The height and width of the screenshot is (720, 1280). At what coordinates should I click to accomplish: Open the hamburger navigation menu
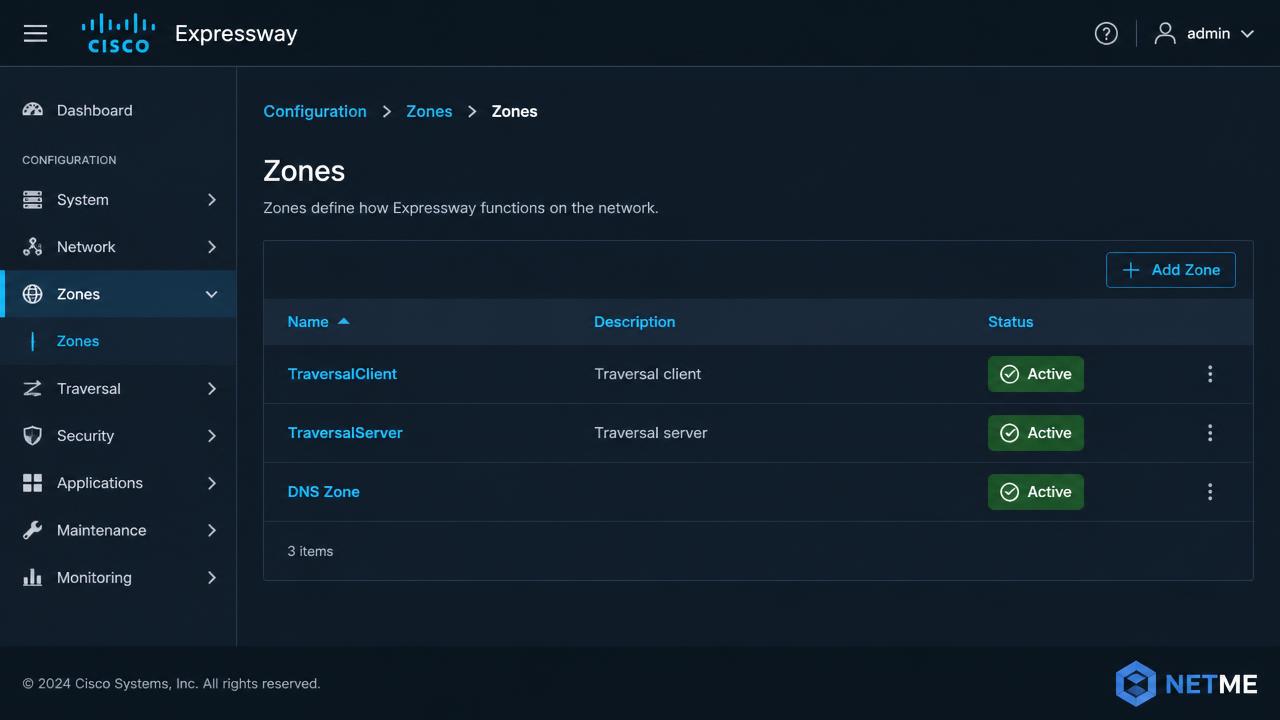35,33
